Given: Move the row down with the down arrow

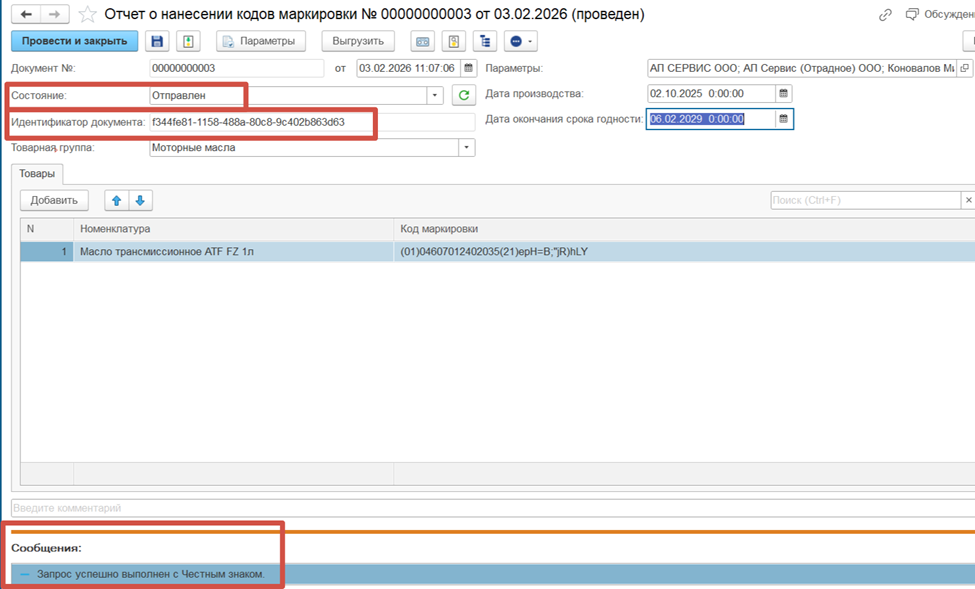Looking at the screenshot, I should pyautogui.click(x=140, y=200).
